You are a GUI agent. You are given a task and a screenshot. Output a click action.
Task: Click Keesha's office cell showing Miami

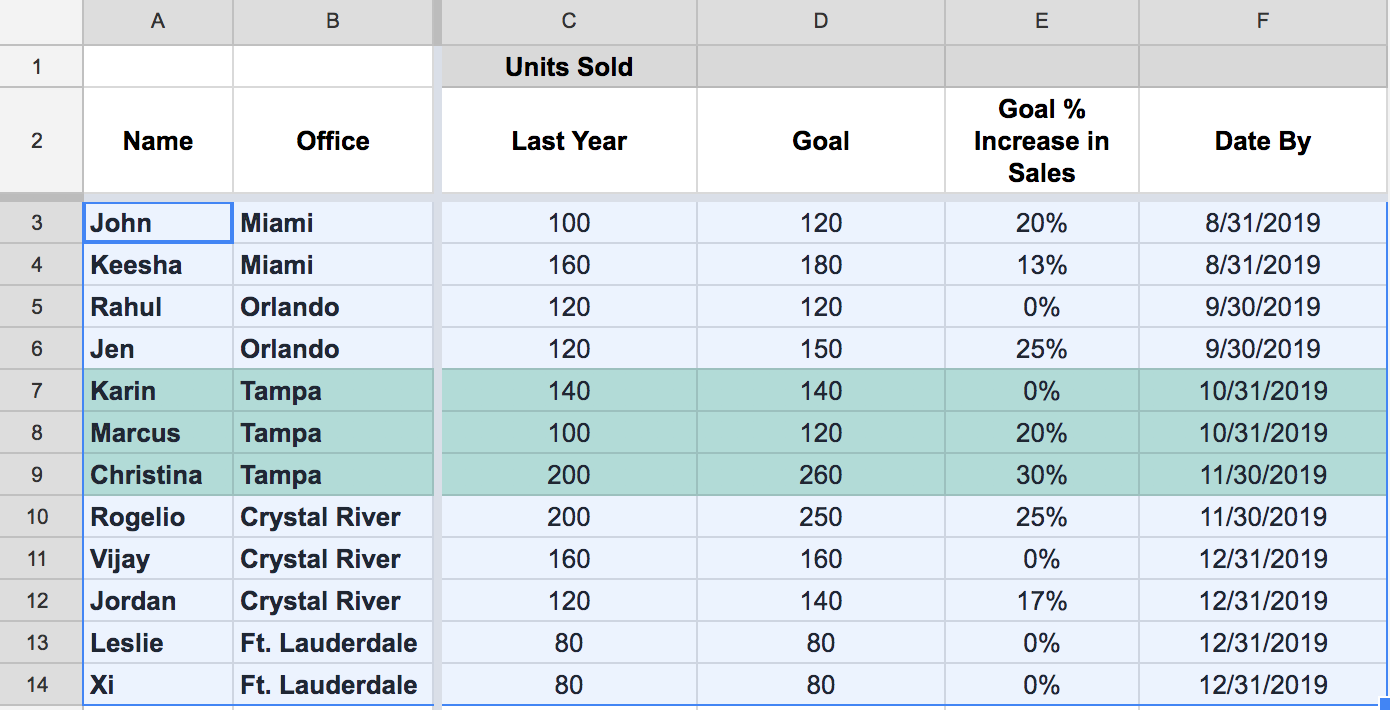tap(333, 264)
